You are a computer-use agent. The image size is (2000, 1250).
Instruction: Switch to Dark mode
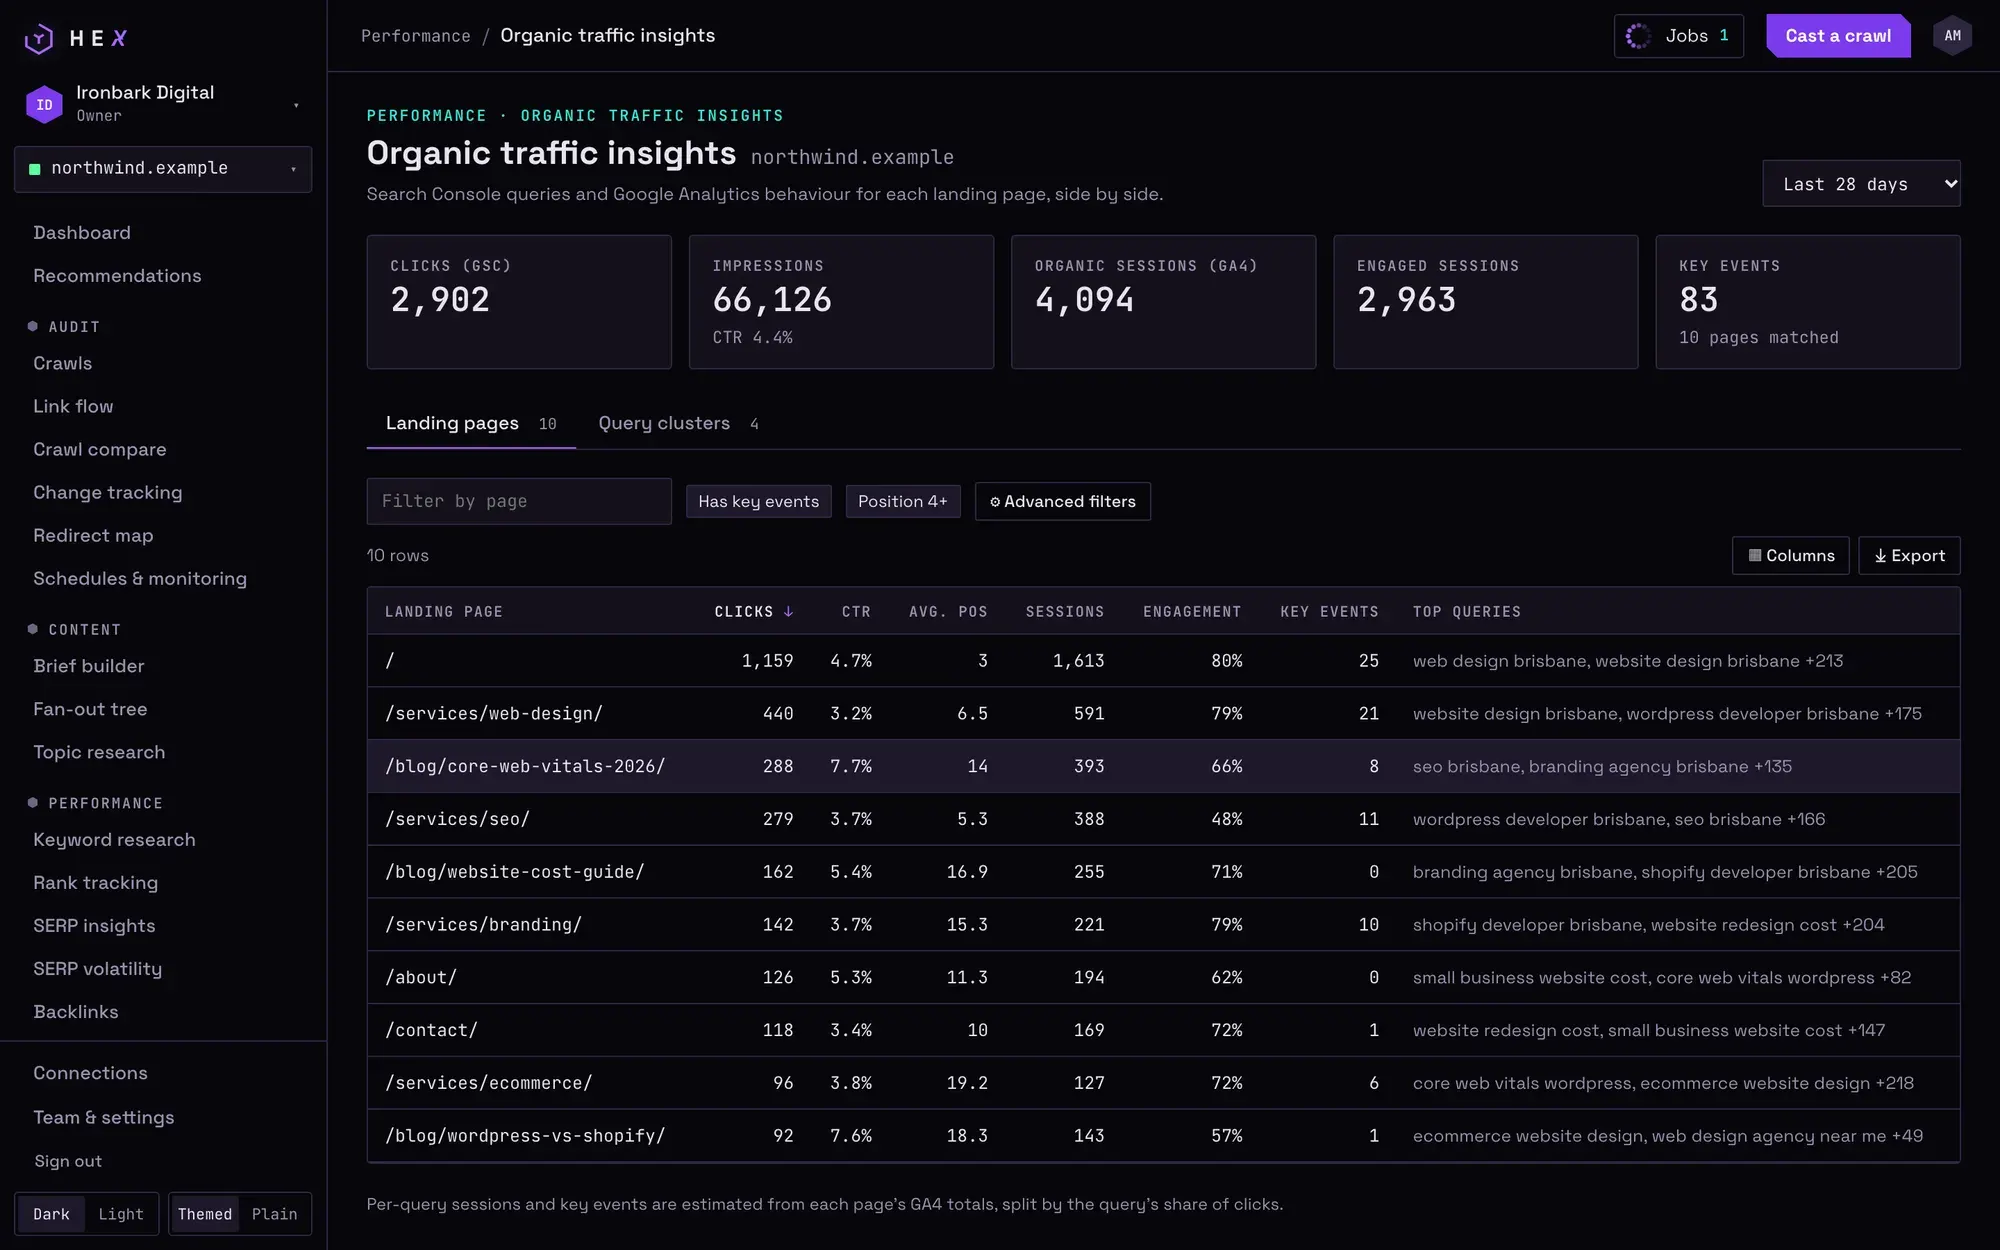point(51,1214)
